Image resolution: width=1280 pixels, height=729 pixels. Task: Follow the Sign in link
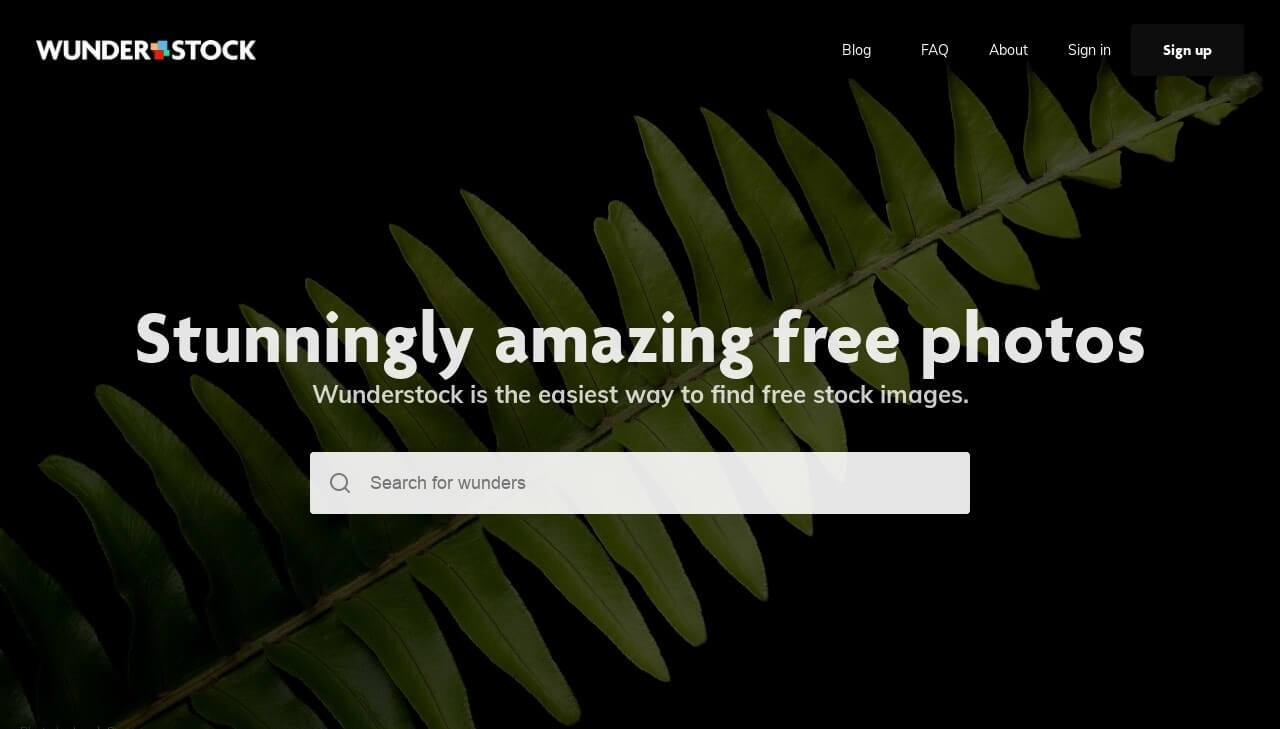tap(1089, 50)
